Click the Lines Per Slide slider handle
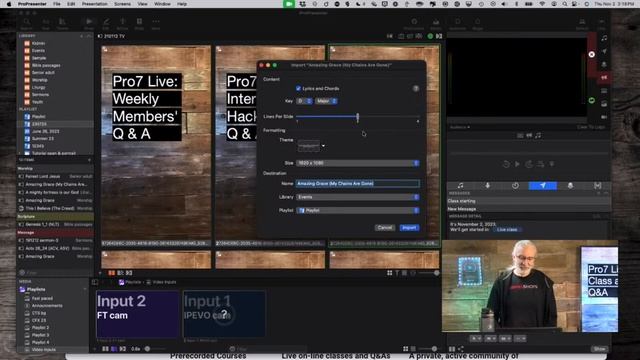Screen dimensions: 640x360 pos(358,118)
